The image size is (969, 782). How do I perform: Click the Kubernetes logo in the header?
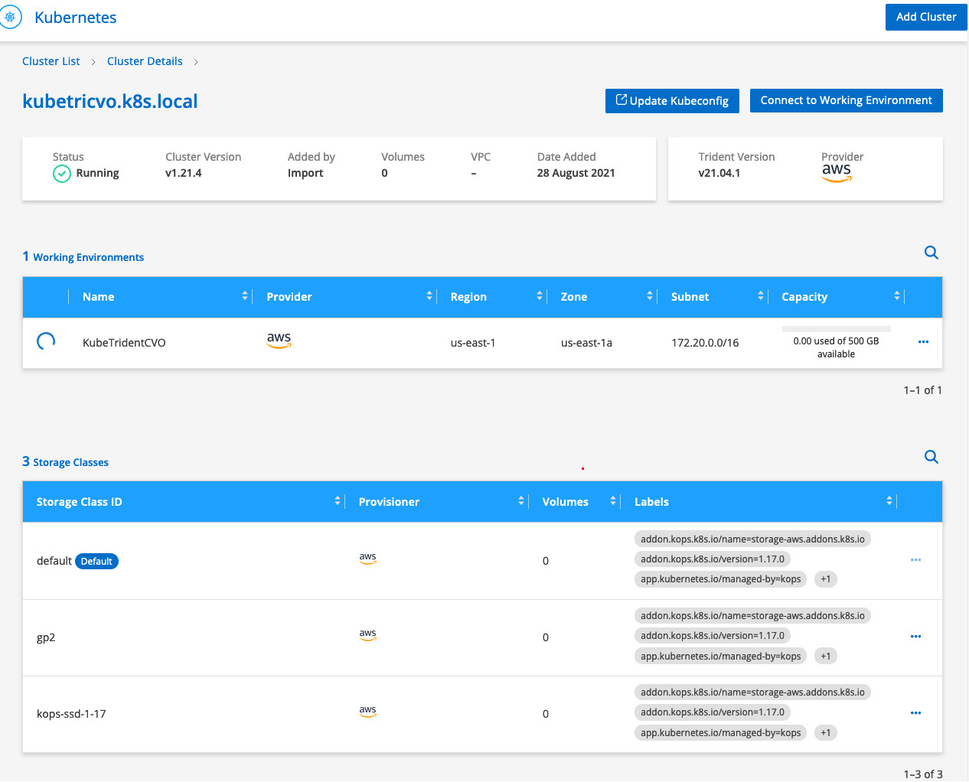12,17
